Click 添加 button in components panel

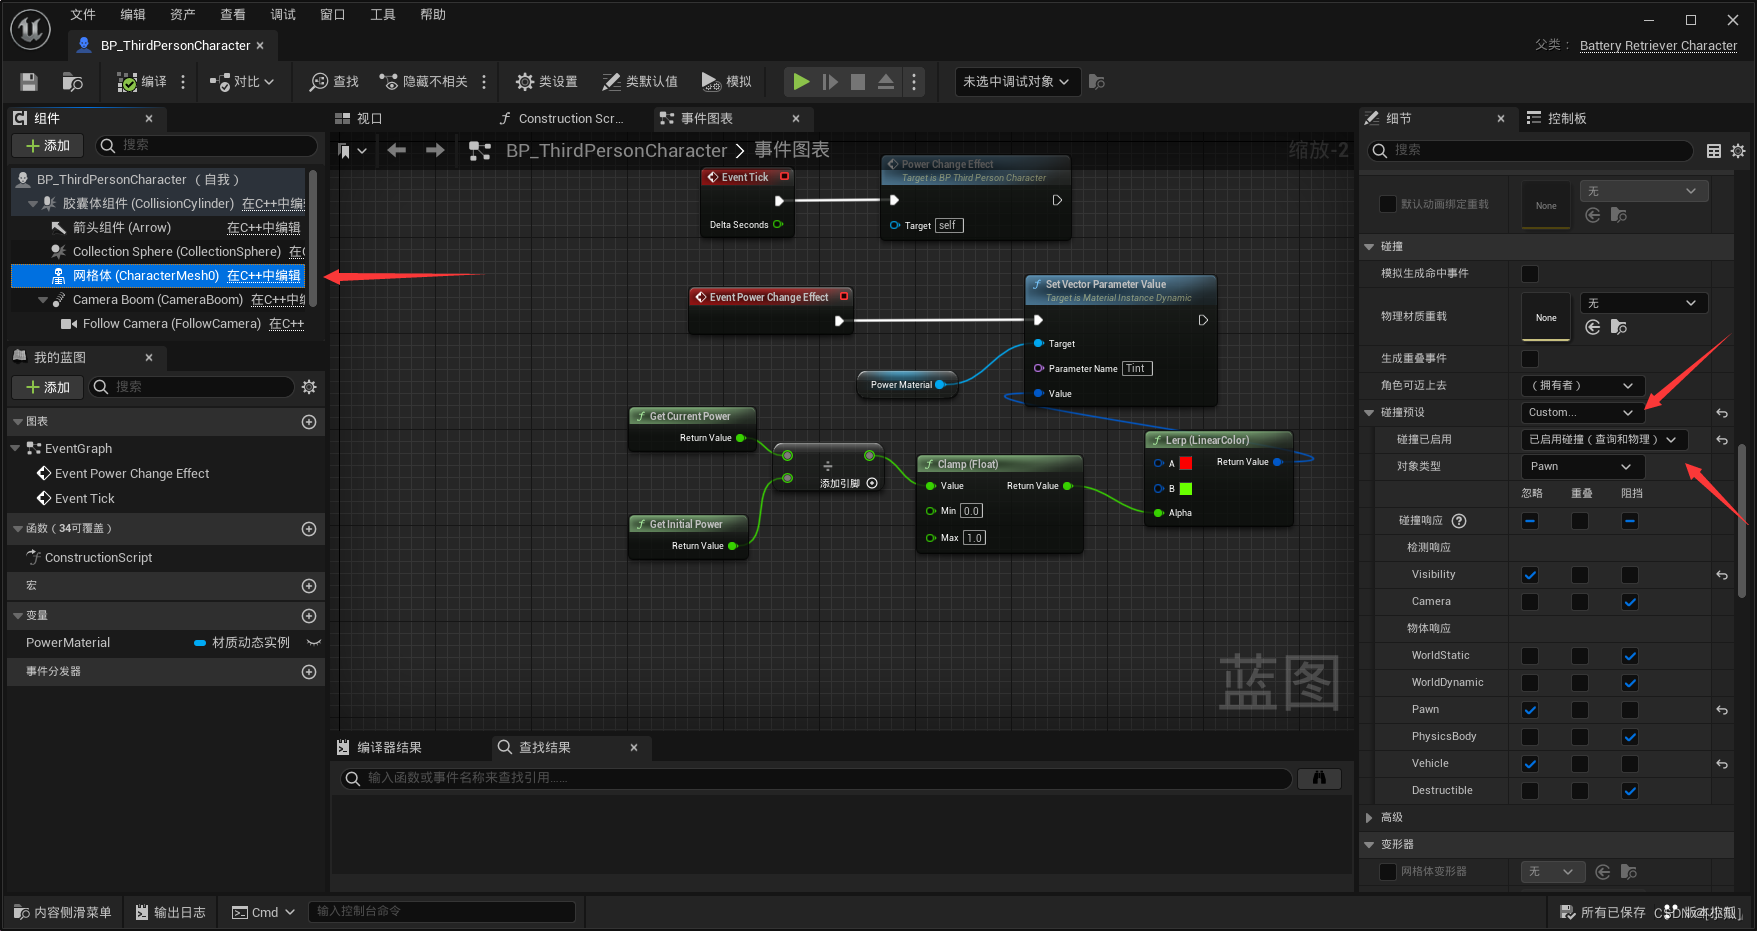(x=48, y=145)
